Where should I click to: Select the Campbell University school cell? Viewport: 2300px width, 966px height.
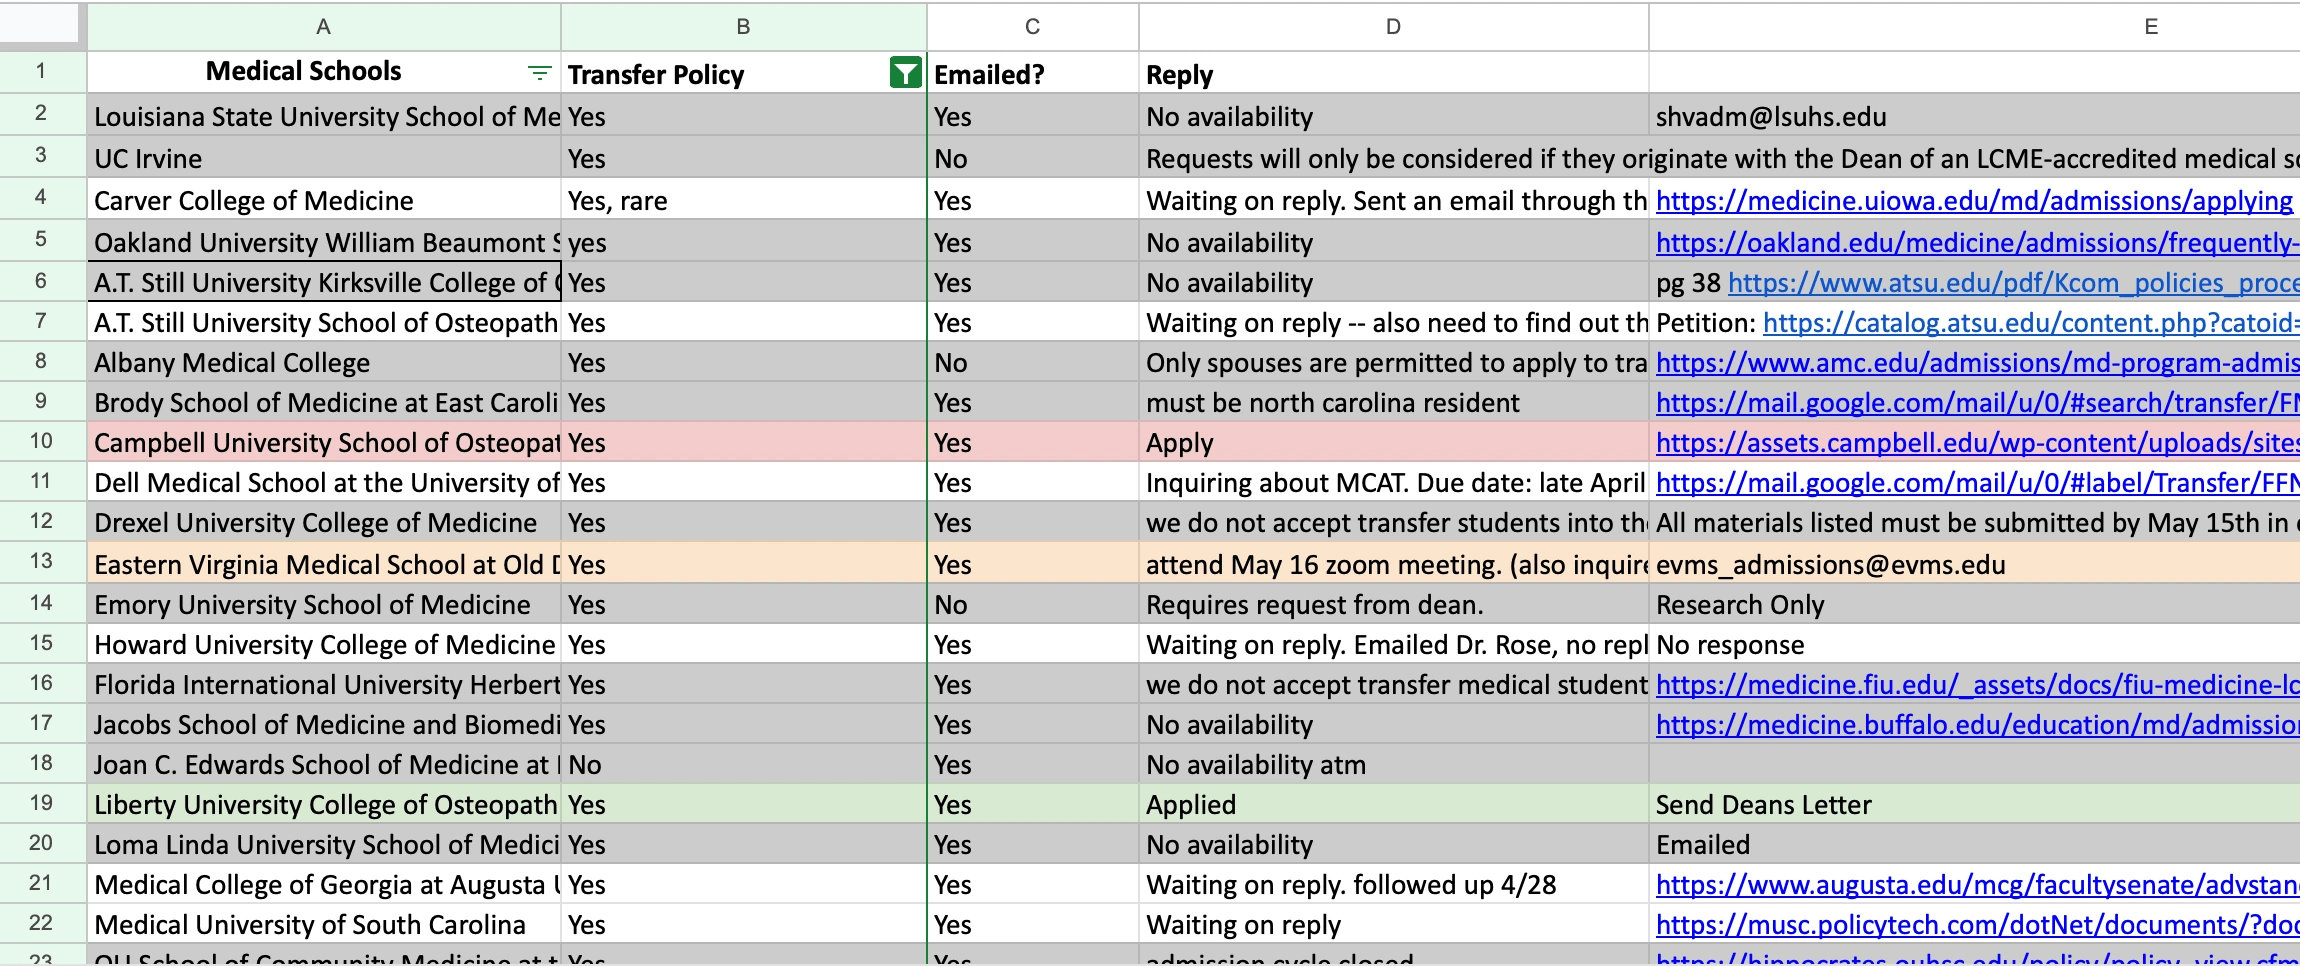(x=324, y=443)
